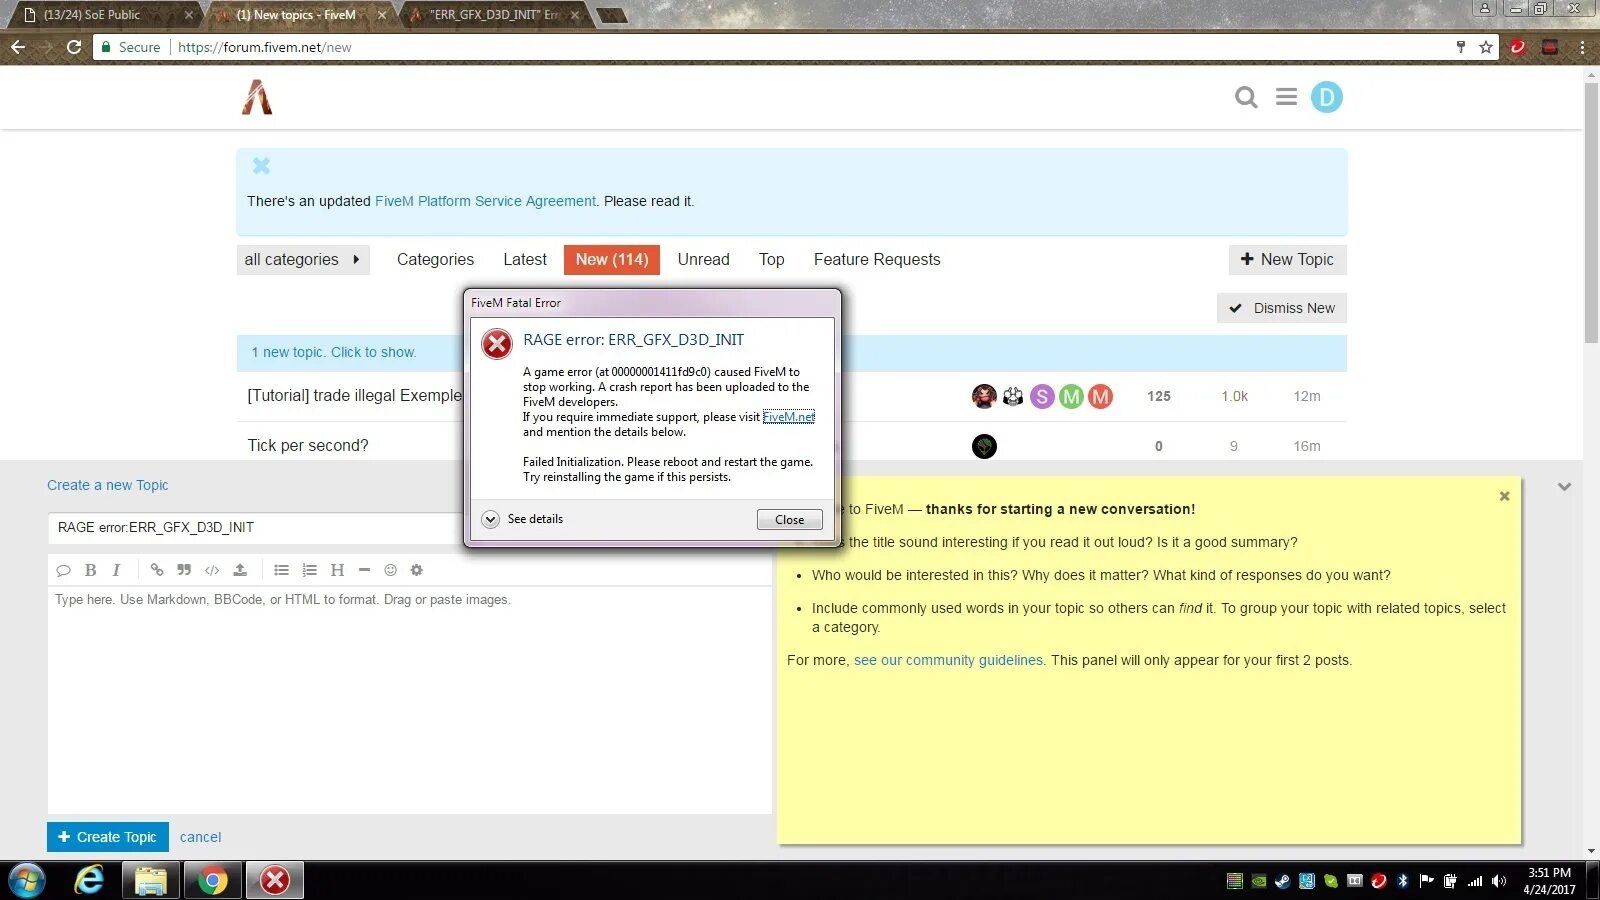Bookmark page with star icon
Viewport: 1600px width, 900px height.
[x=1486, y=47]
